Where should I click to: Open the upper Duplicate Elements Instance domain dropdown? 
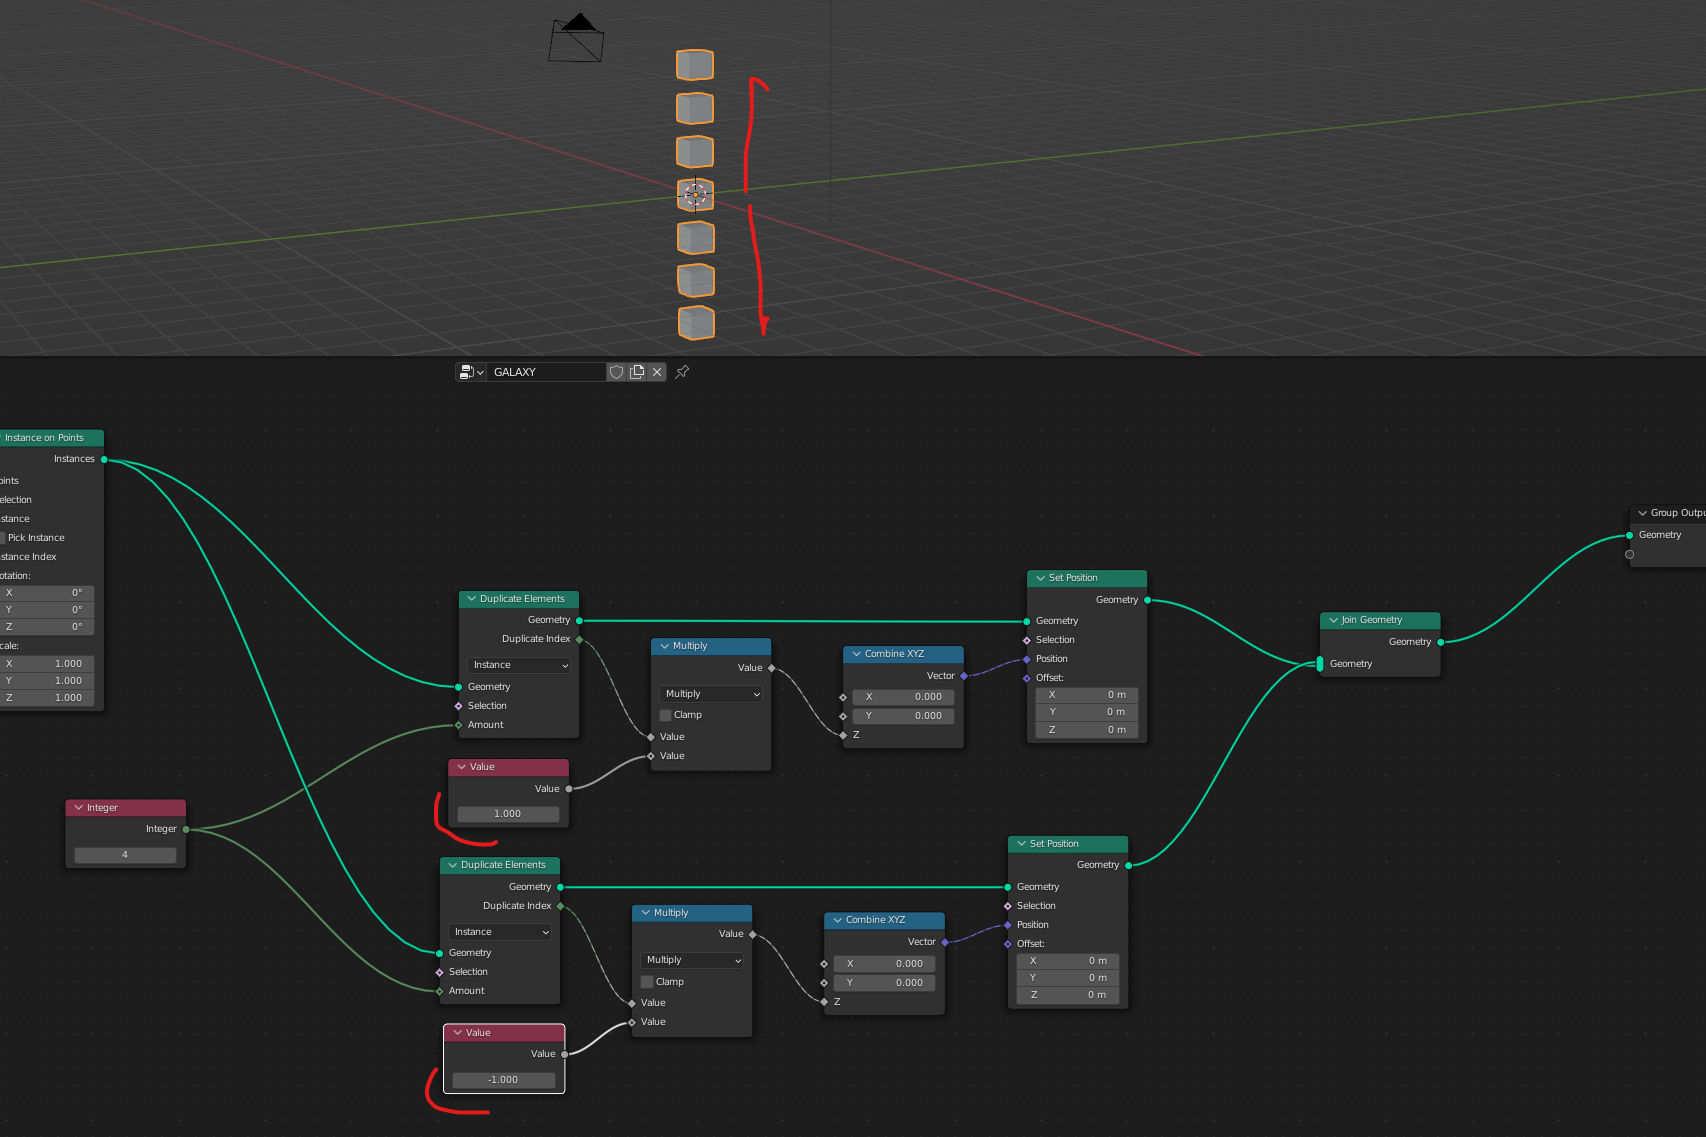coord(519,665)
